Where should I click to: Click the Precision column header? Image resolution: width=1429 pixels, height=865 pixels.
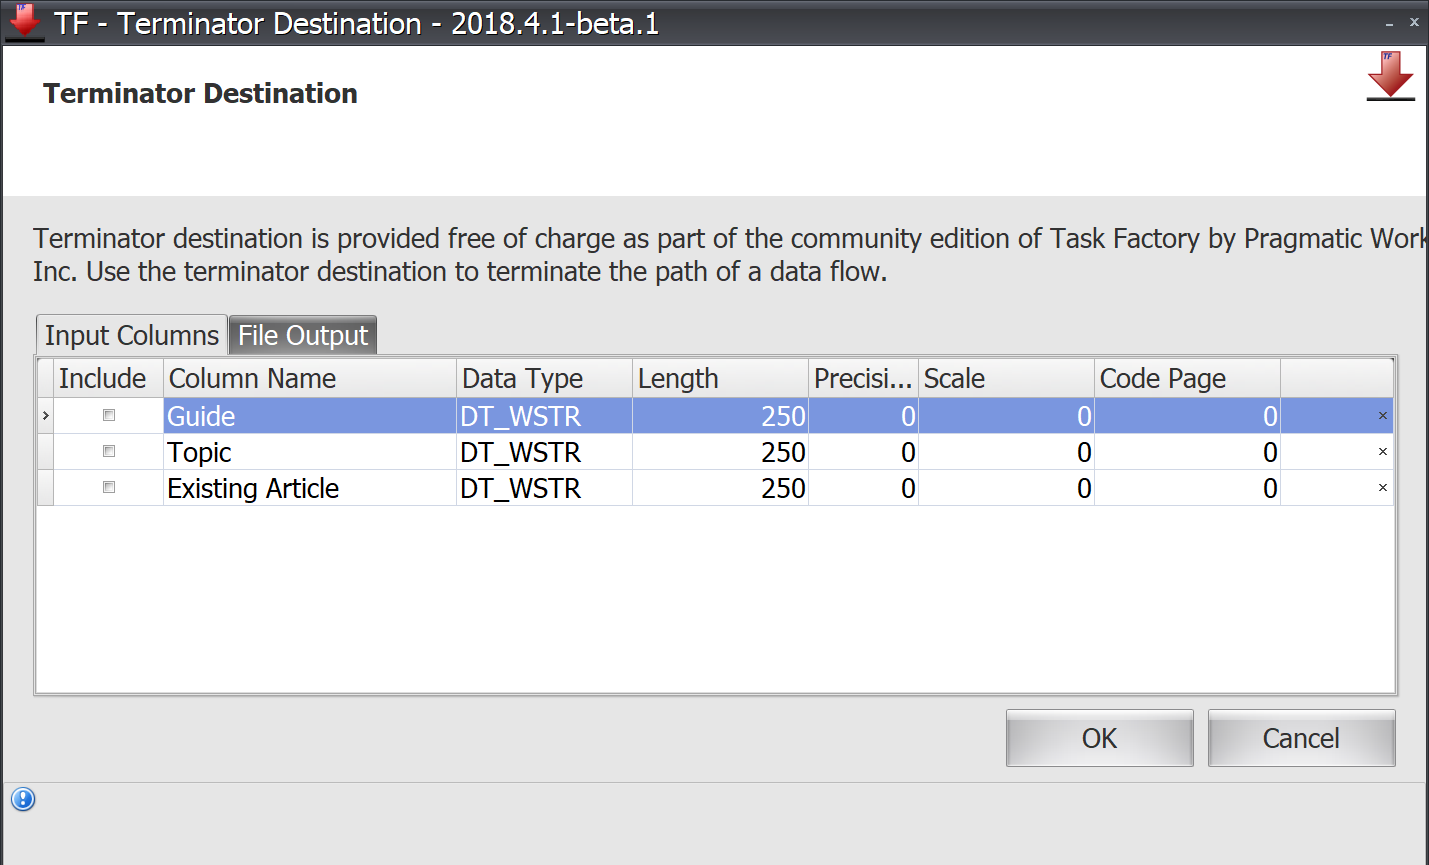863,378
